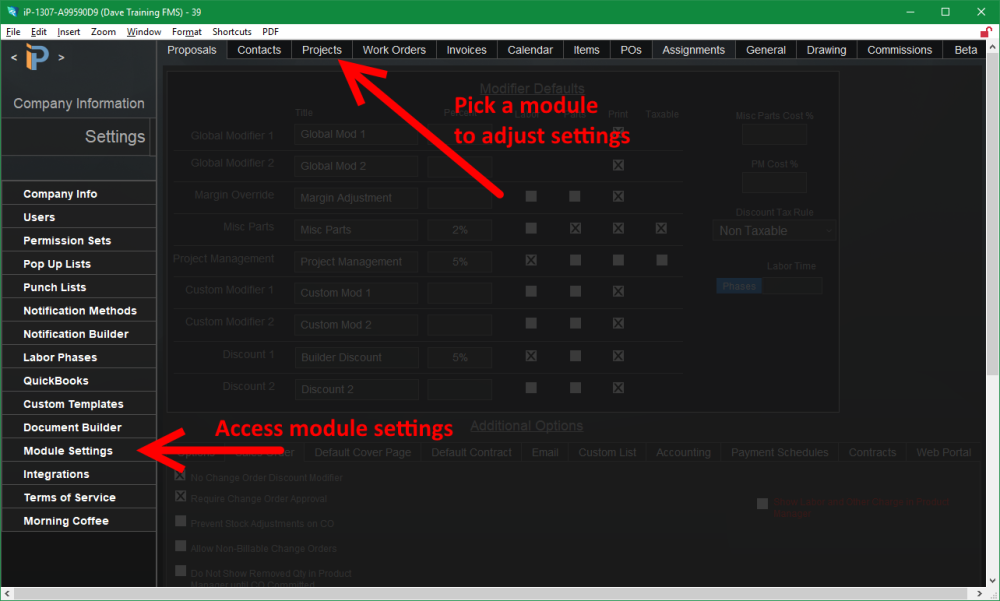Click the Misc Parts Cost % input field

click(x=774, y=134)
